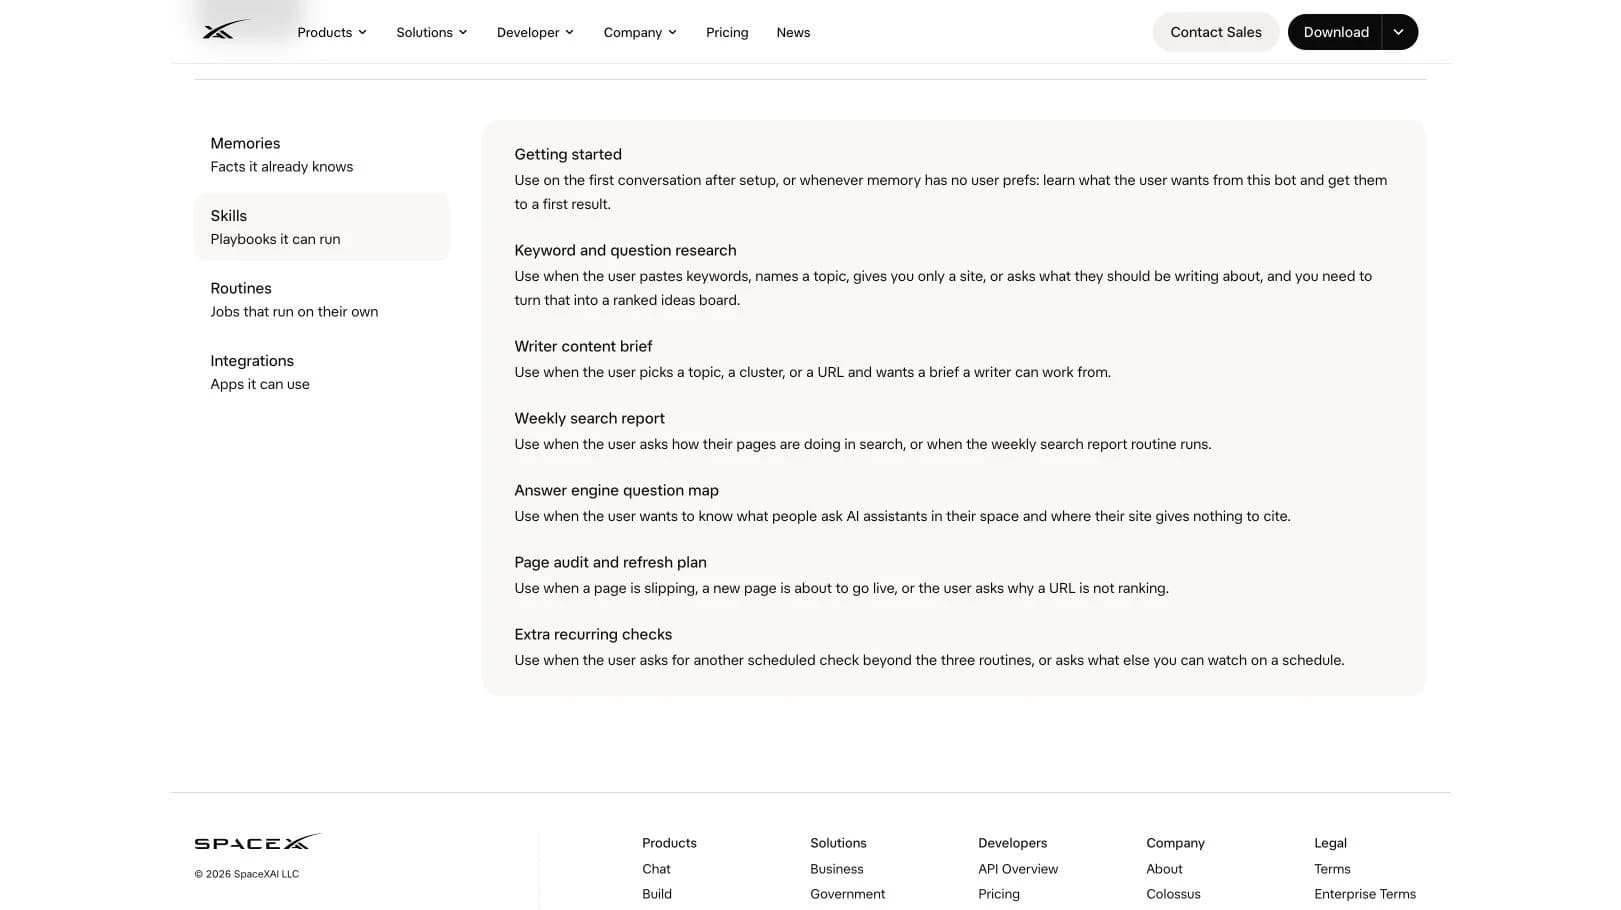Click the SpaceXAI footer logo
Image resolution: width=1621 pixels, height=910 pixels.
point(258,842)
